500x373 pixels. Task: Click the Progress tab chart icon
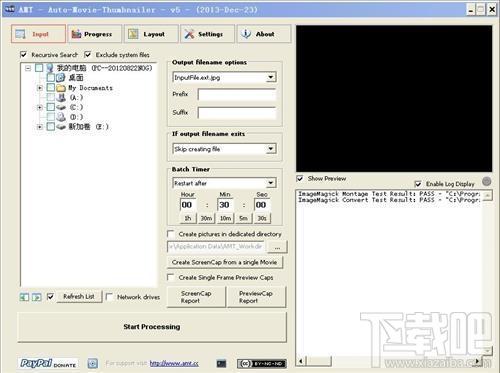point(76,34)
